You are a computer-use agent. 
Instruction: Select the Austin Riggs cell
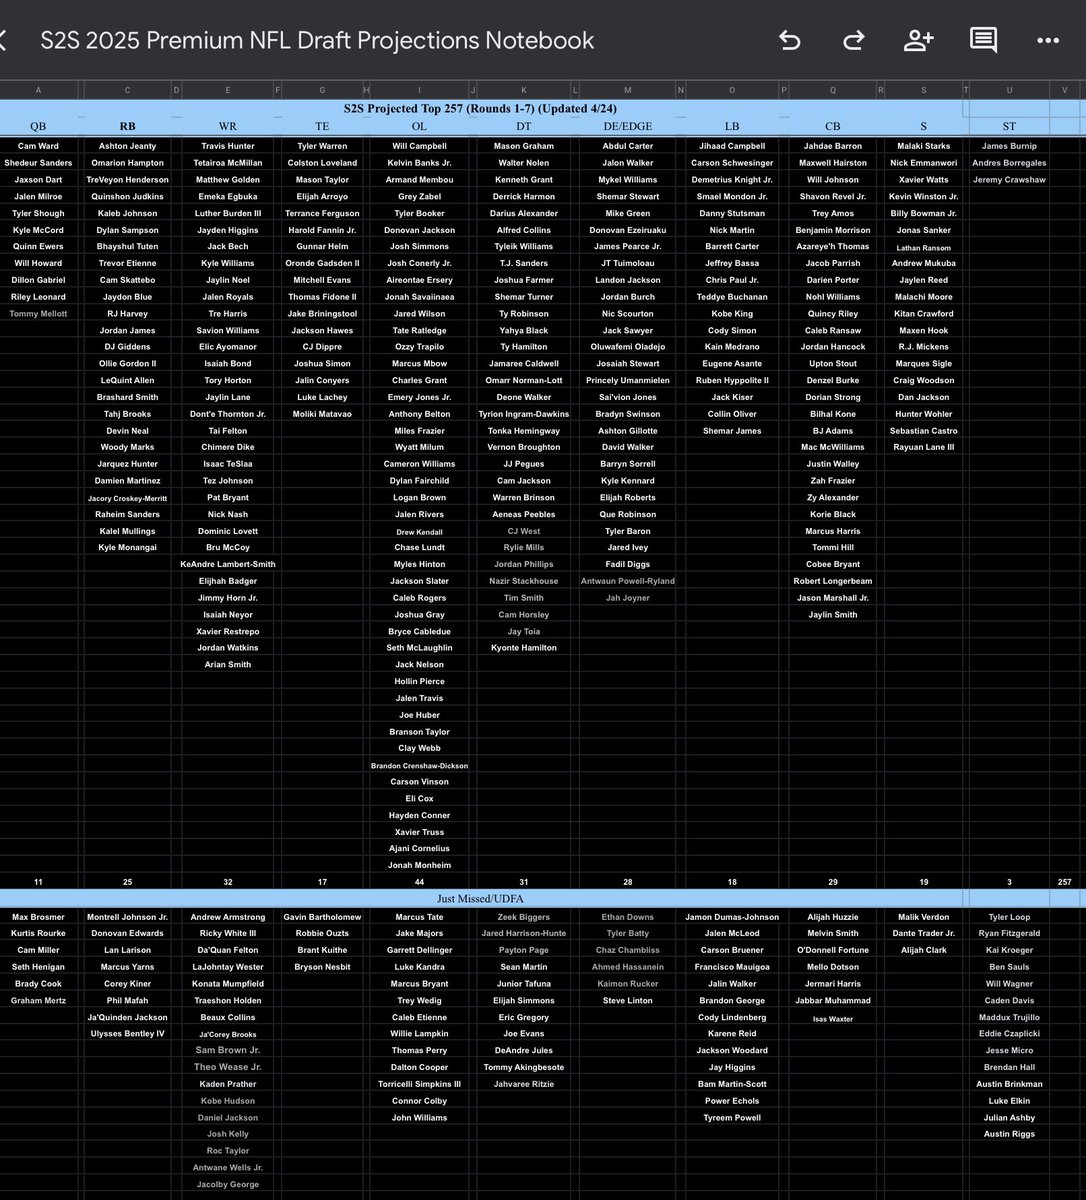[x=1009, y=1134]
